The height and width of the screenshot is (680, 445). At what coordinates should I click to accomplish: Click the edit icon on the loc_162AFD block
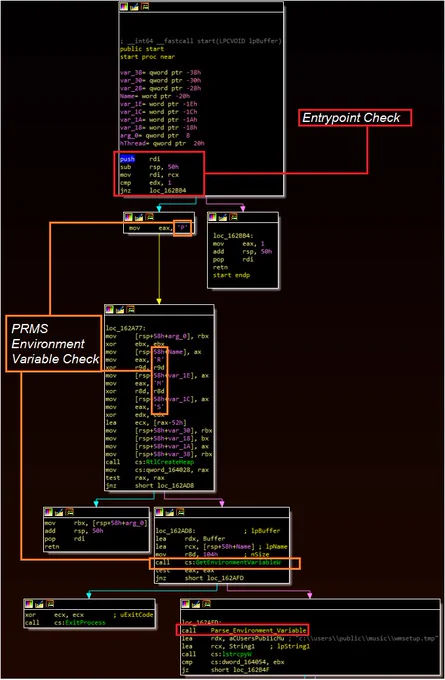click(x=196, y=604)
